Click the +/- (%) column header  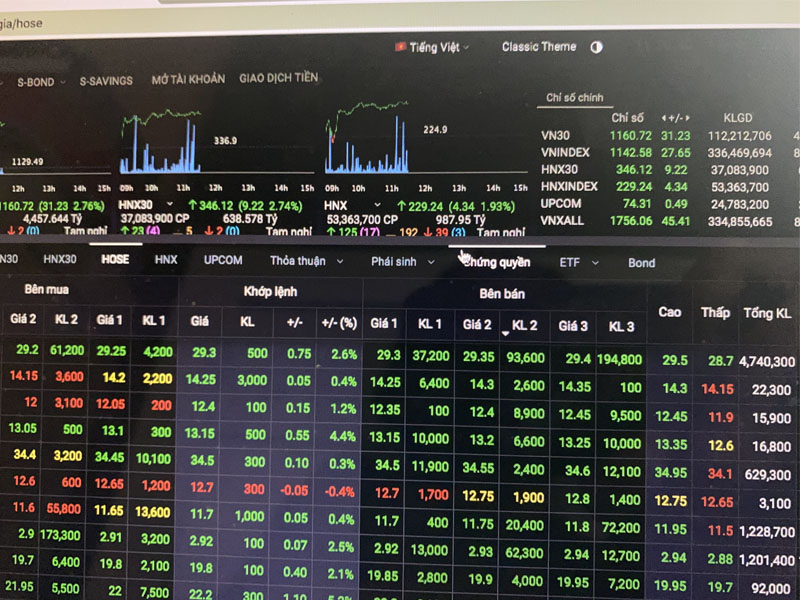coord(339,322)
